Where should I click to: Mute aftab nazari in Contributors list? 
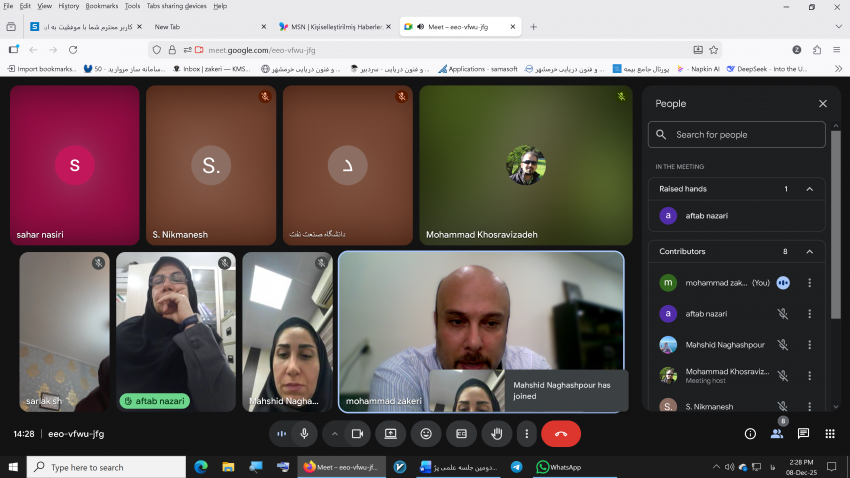click(783, 314)
